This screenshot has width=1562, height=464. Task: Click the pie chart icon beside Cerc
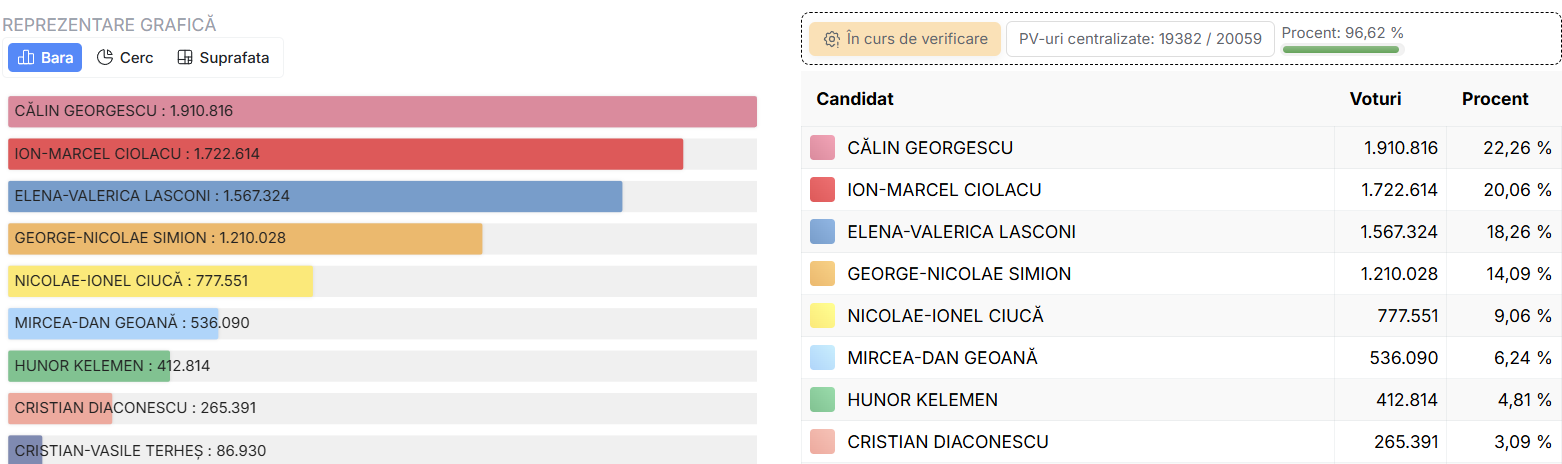click(104, 58)
